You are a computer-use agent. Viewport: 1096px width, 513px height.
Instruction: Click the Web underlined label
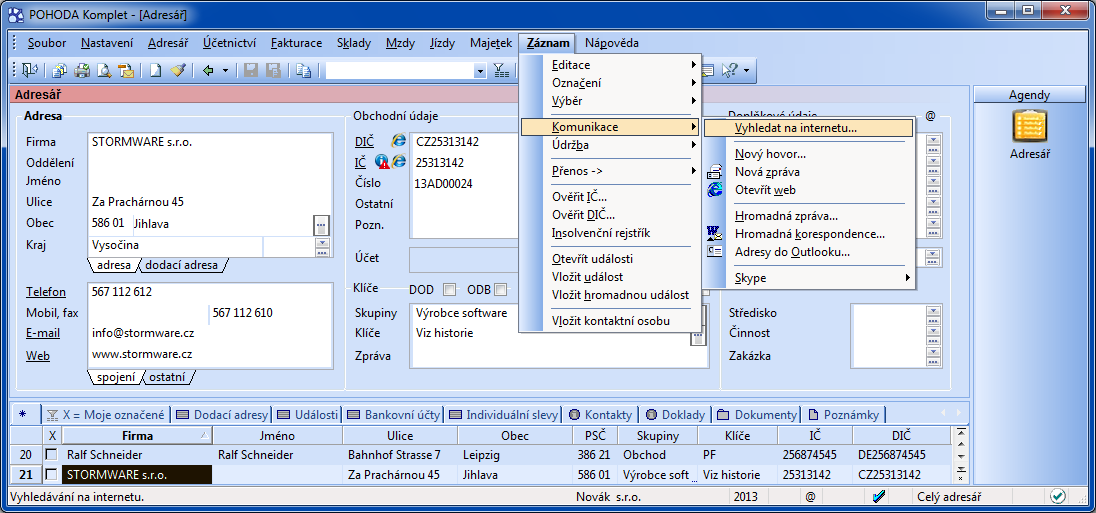(x=38, y=356)
